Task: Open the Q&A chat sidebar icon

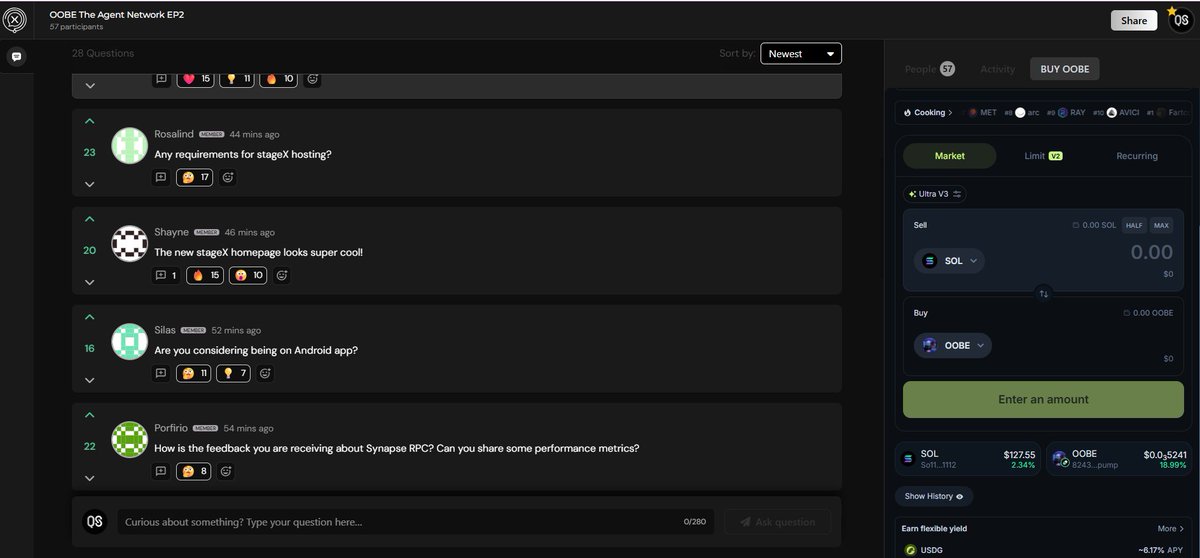Action: 16,57
